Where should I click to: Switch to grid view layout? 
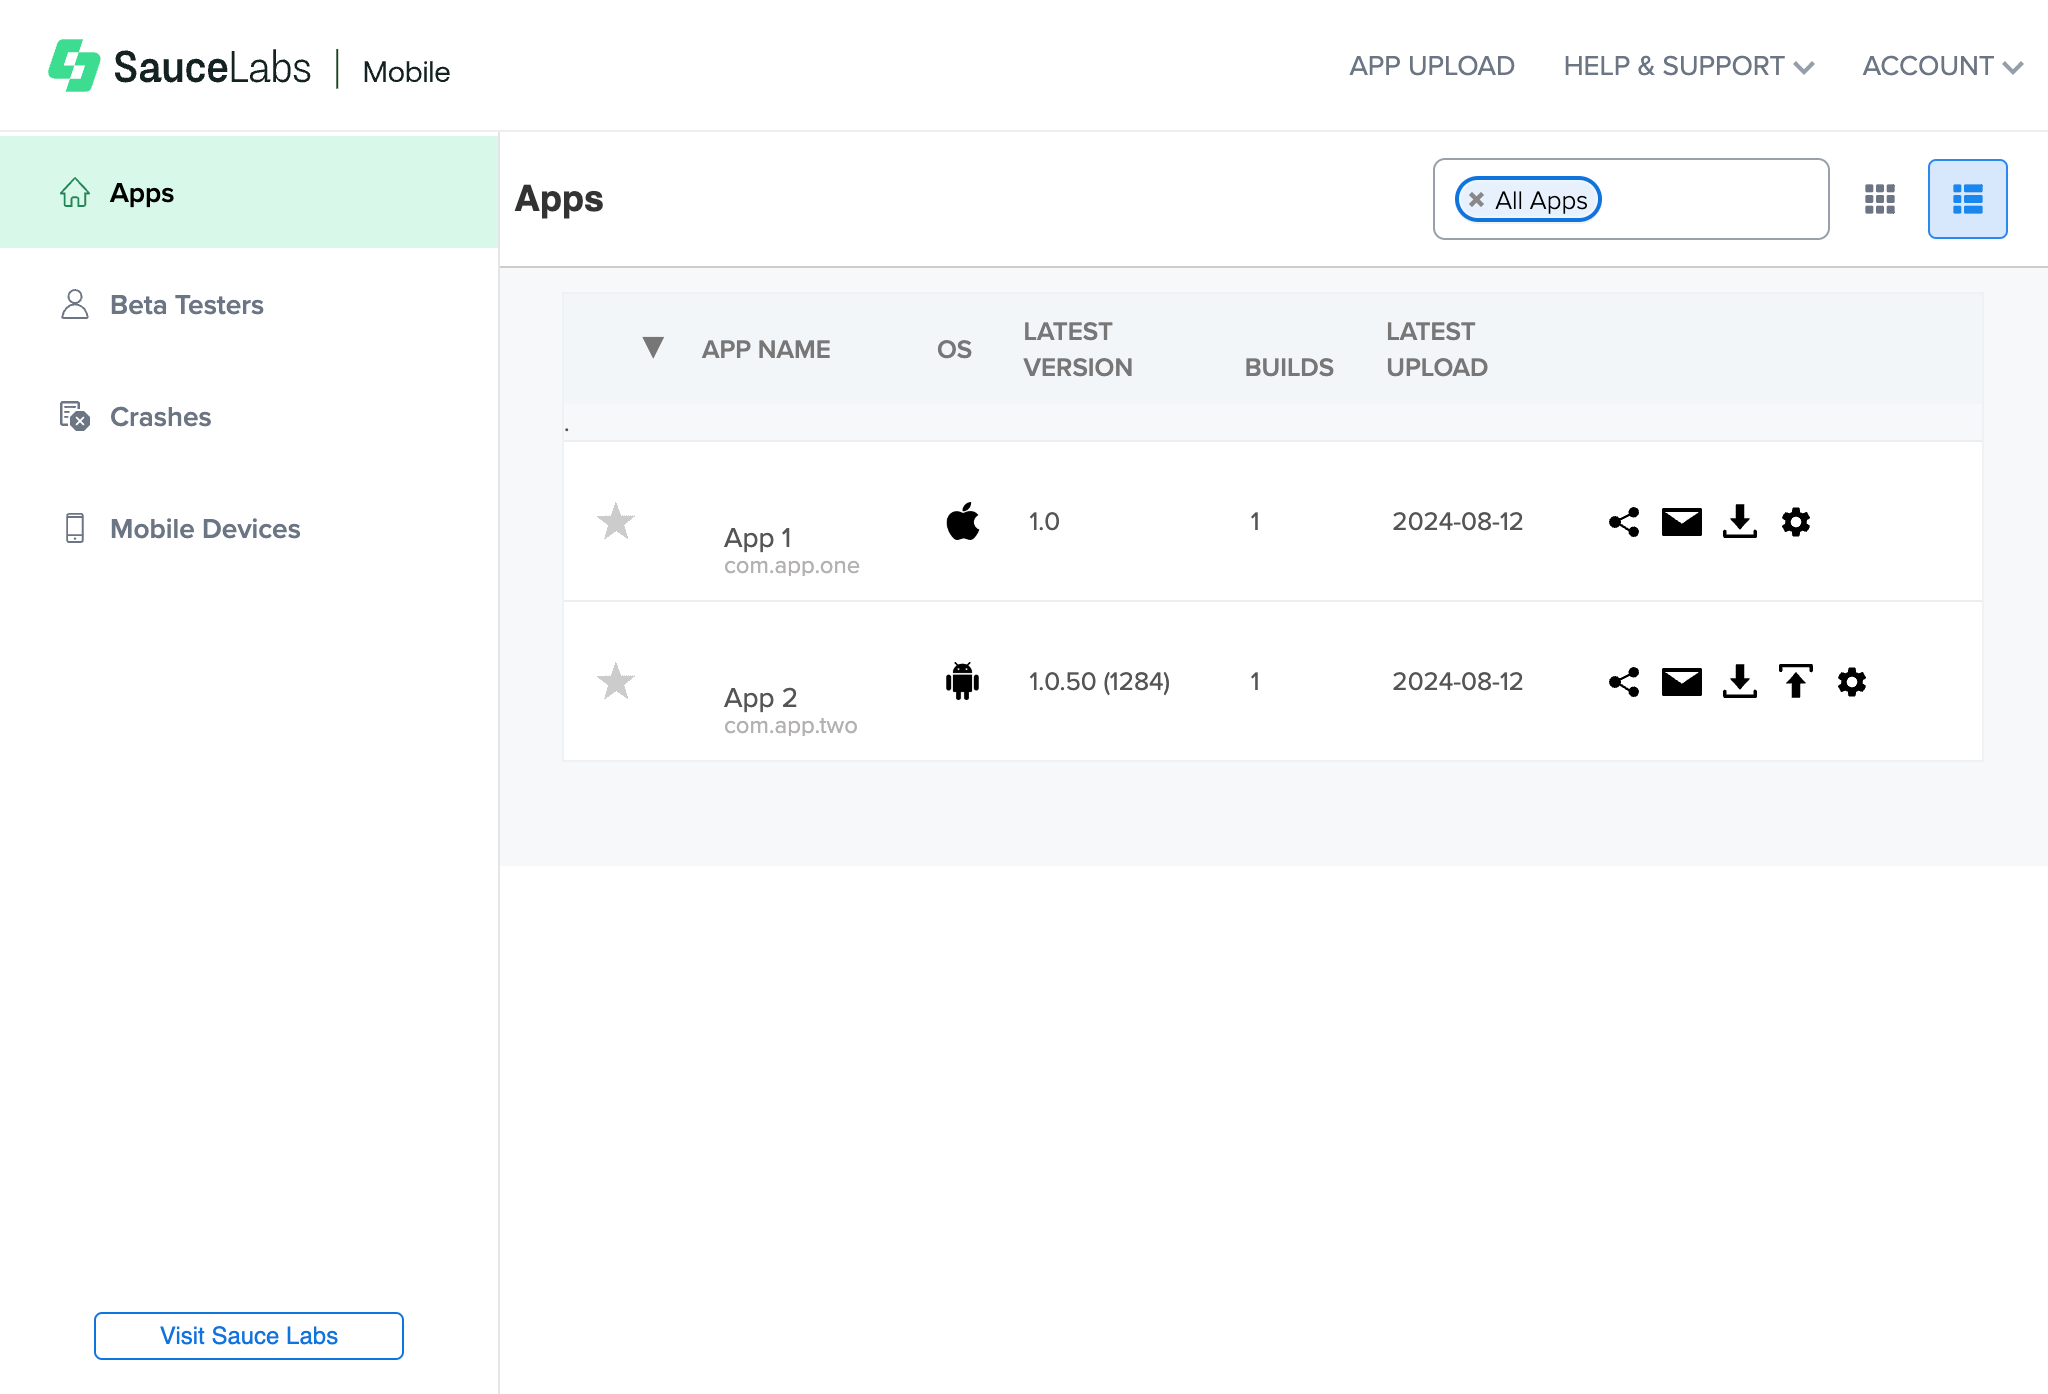[1880, 198]
